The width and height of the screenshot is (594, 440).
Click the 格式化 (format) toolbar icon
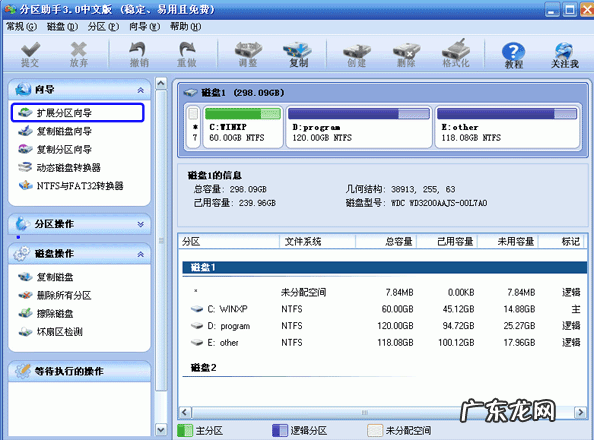click(456, 53)
